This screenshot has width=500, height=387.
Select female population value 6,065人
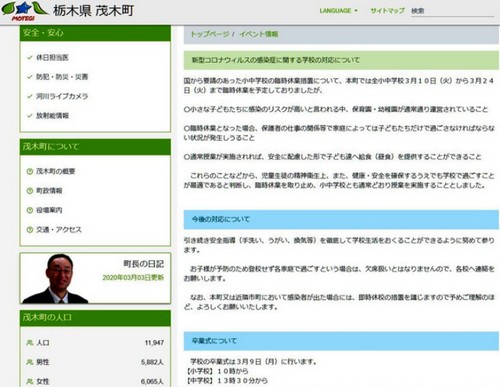152,381
